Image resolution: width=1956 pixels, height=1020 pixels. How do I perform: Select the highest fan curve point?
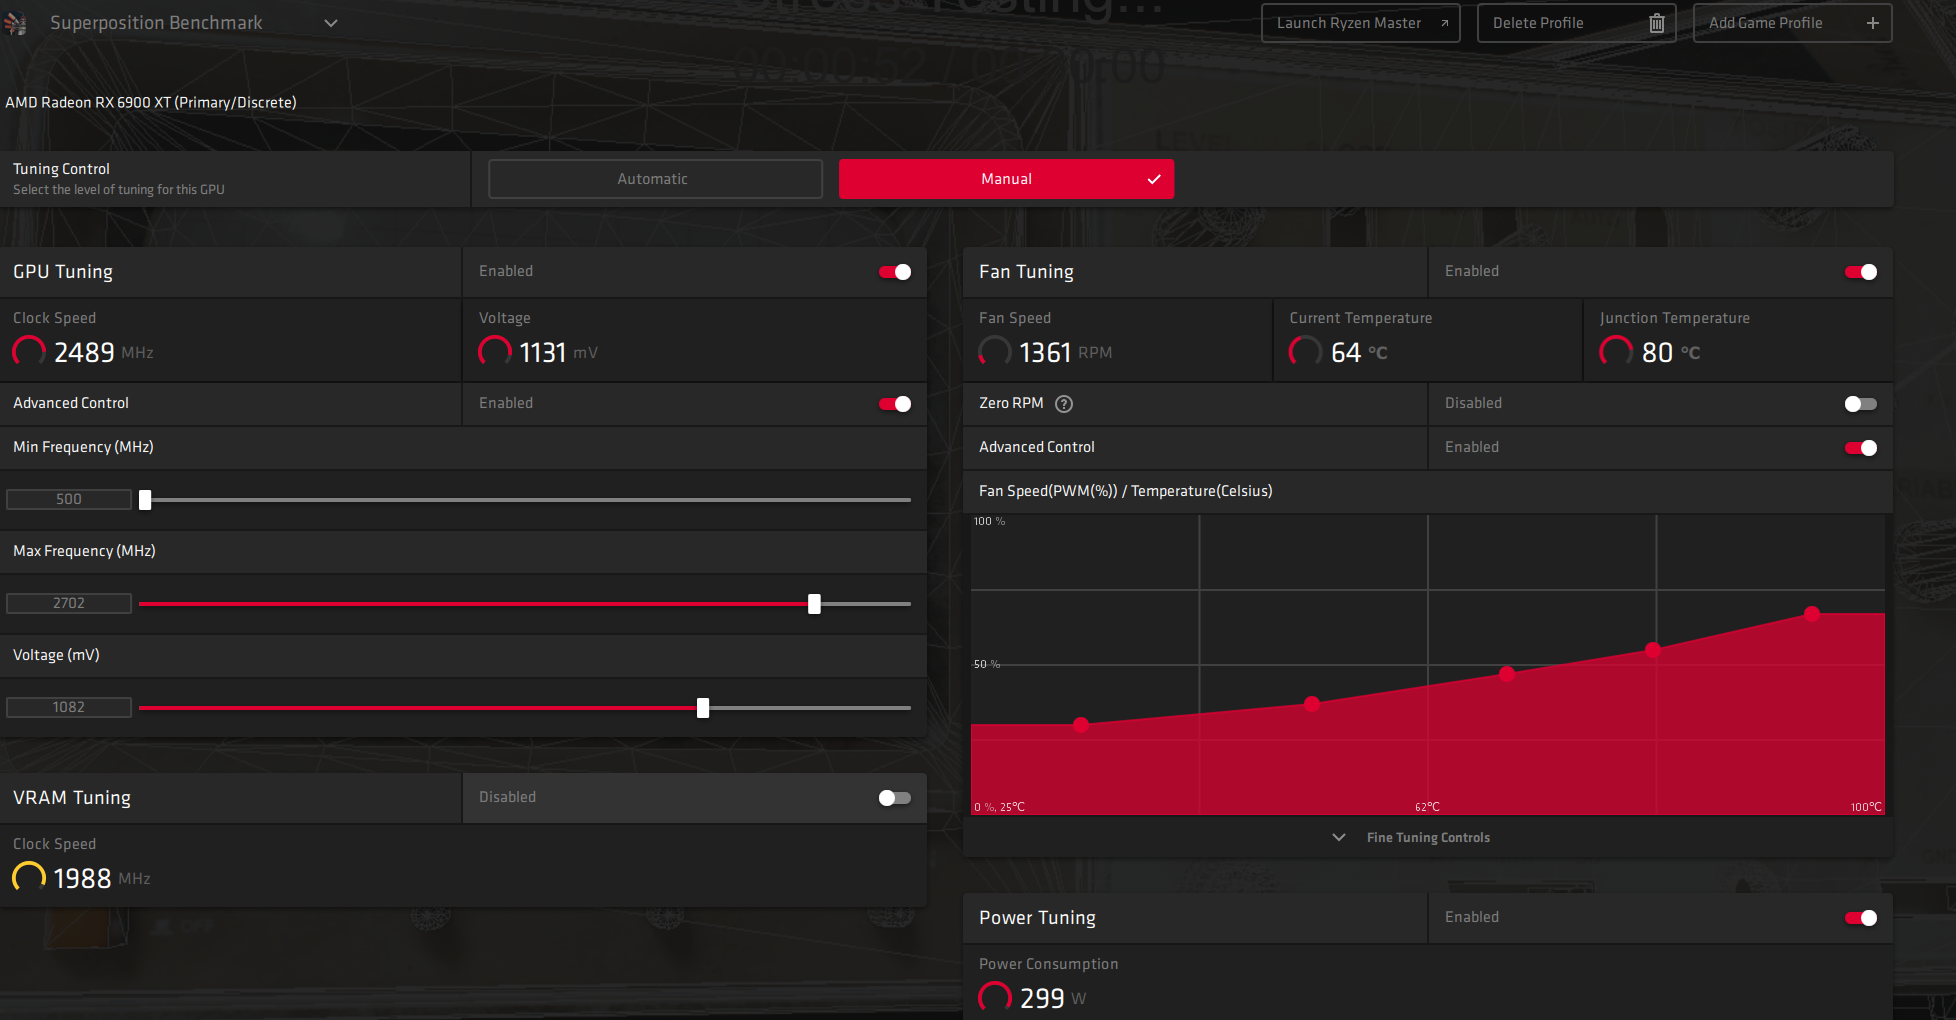click(x=1812, y=614)
